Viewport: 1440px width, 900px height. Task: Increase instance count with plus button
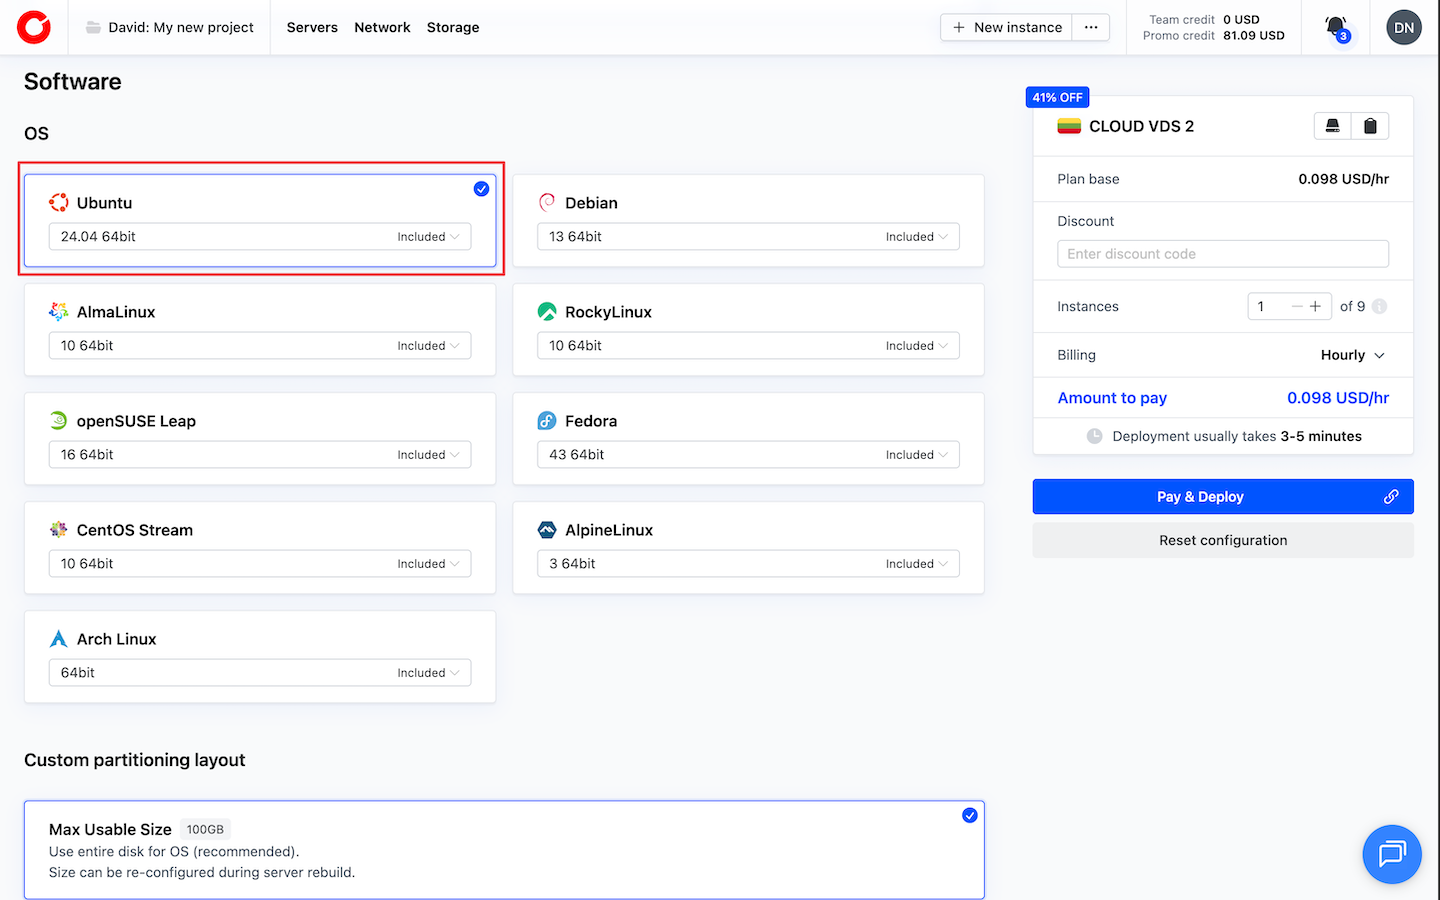(1315, 307)
